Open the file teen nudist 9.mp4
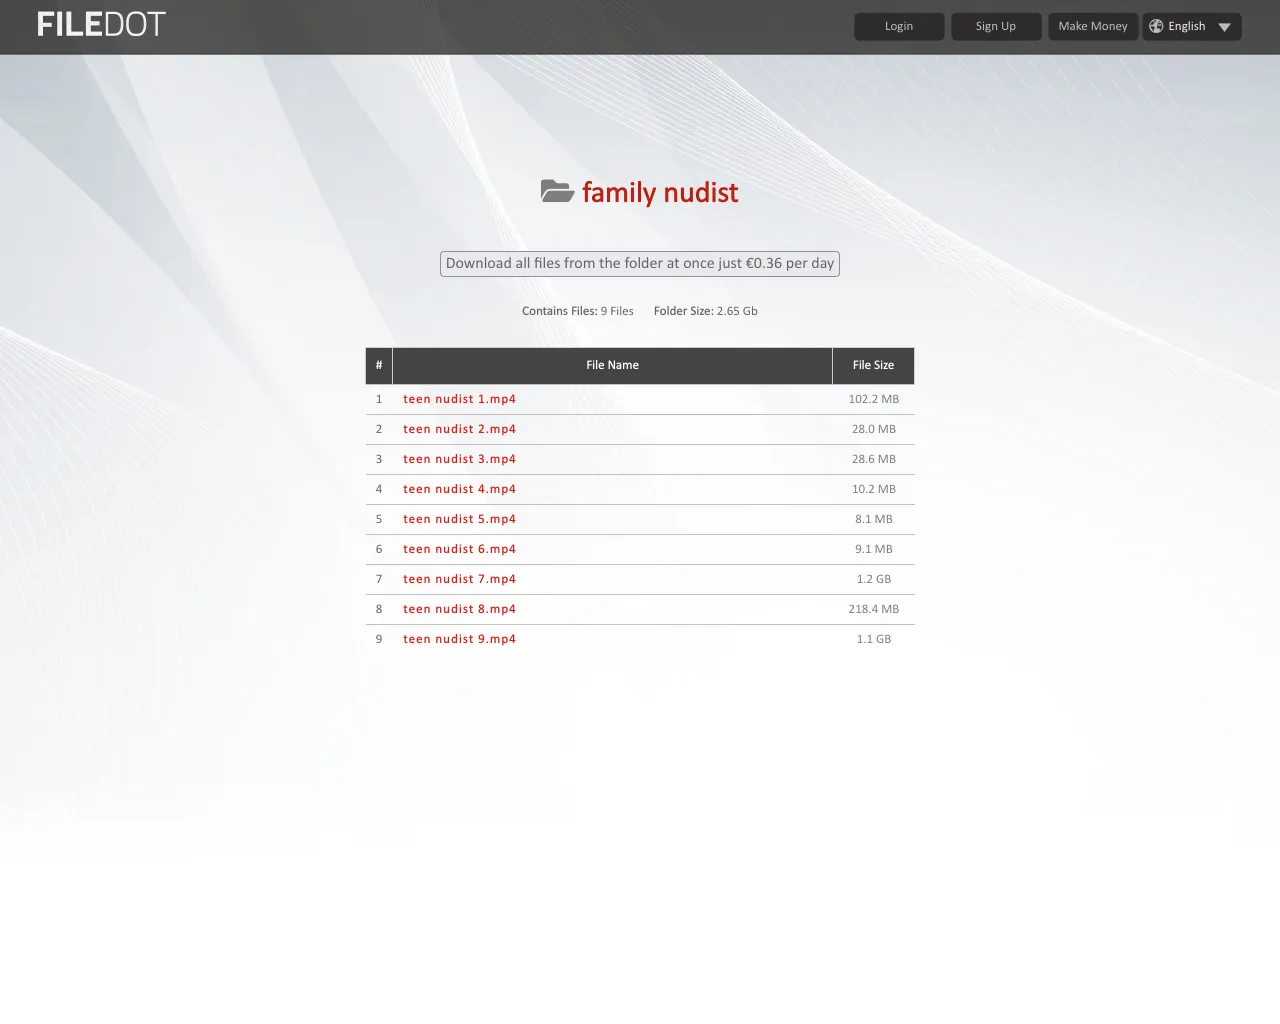This screenshot has height=1024, width=1280. tap(459, 639)
